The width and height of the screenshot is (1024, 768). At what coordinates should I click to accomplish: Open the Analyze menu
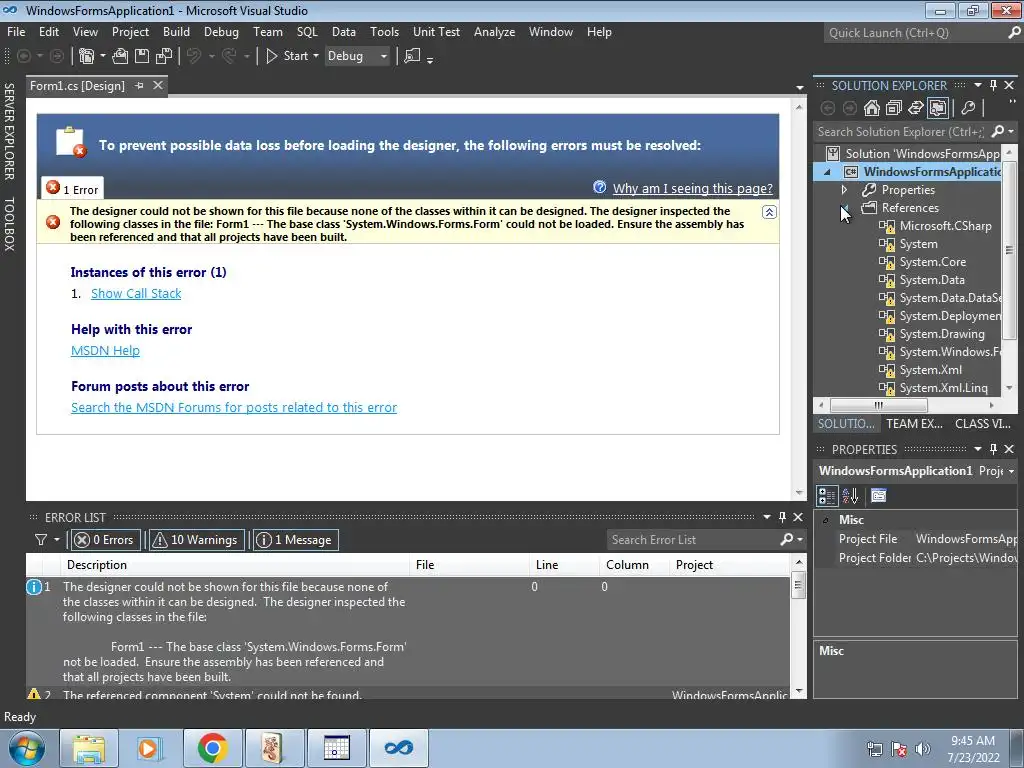coord(494,32)
